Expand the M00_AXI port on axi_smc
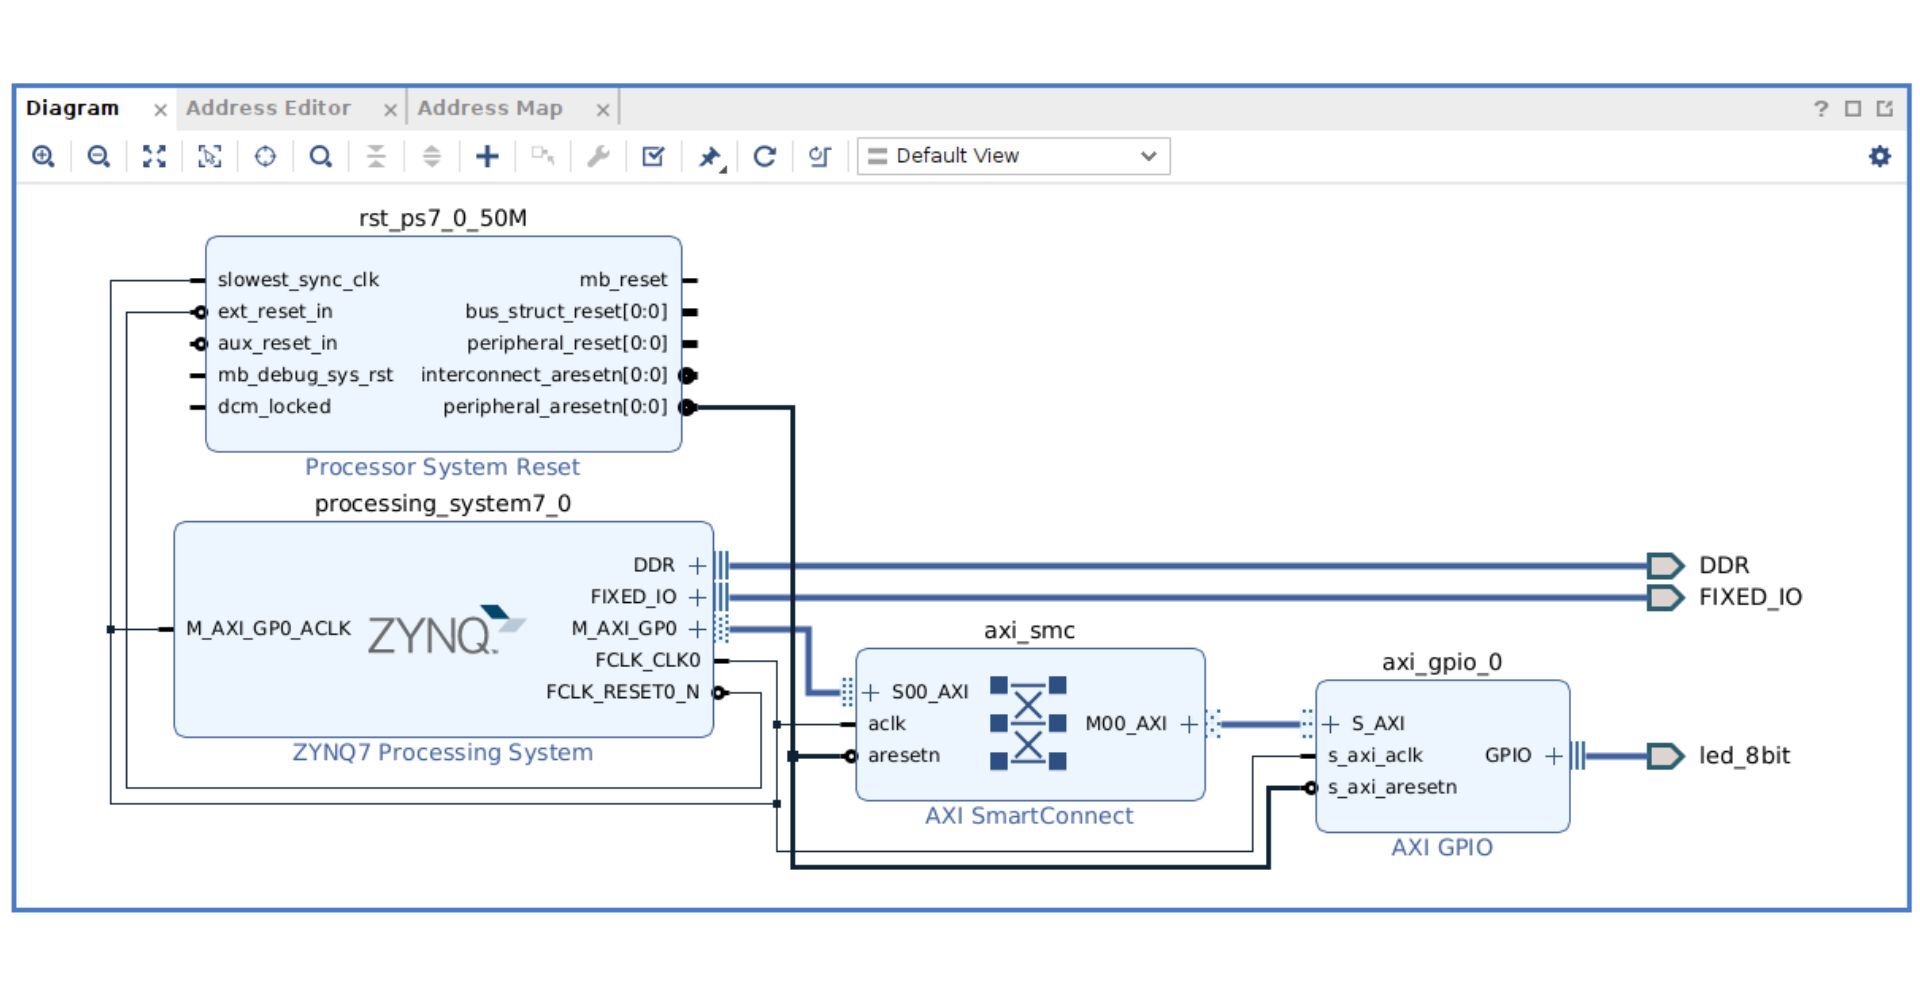The width and height of the screenshot is (1920, 1000). coord(1188,724)
